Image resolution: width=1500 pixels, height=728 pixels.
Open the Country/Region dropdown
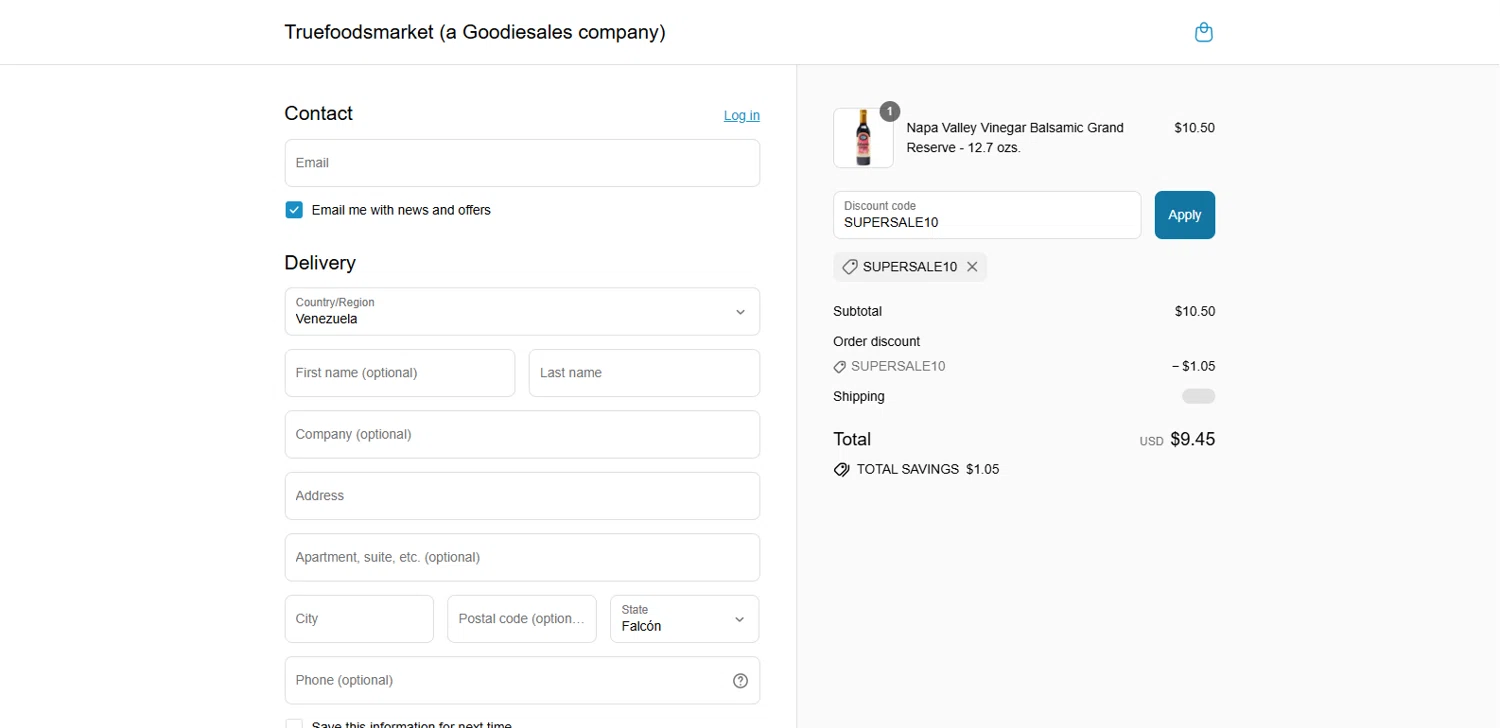coord(522,312)
